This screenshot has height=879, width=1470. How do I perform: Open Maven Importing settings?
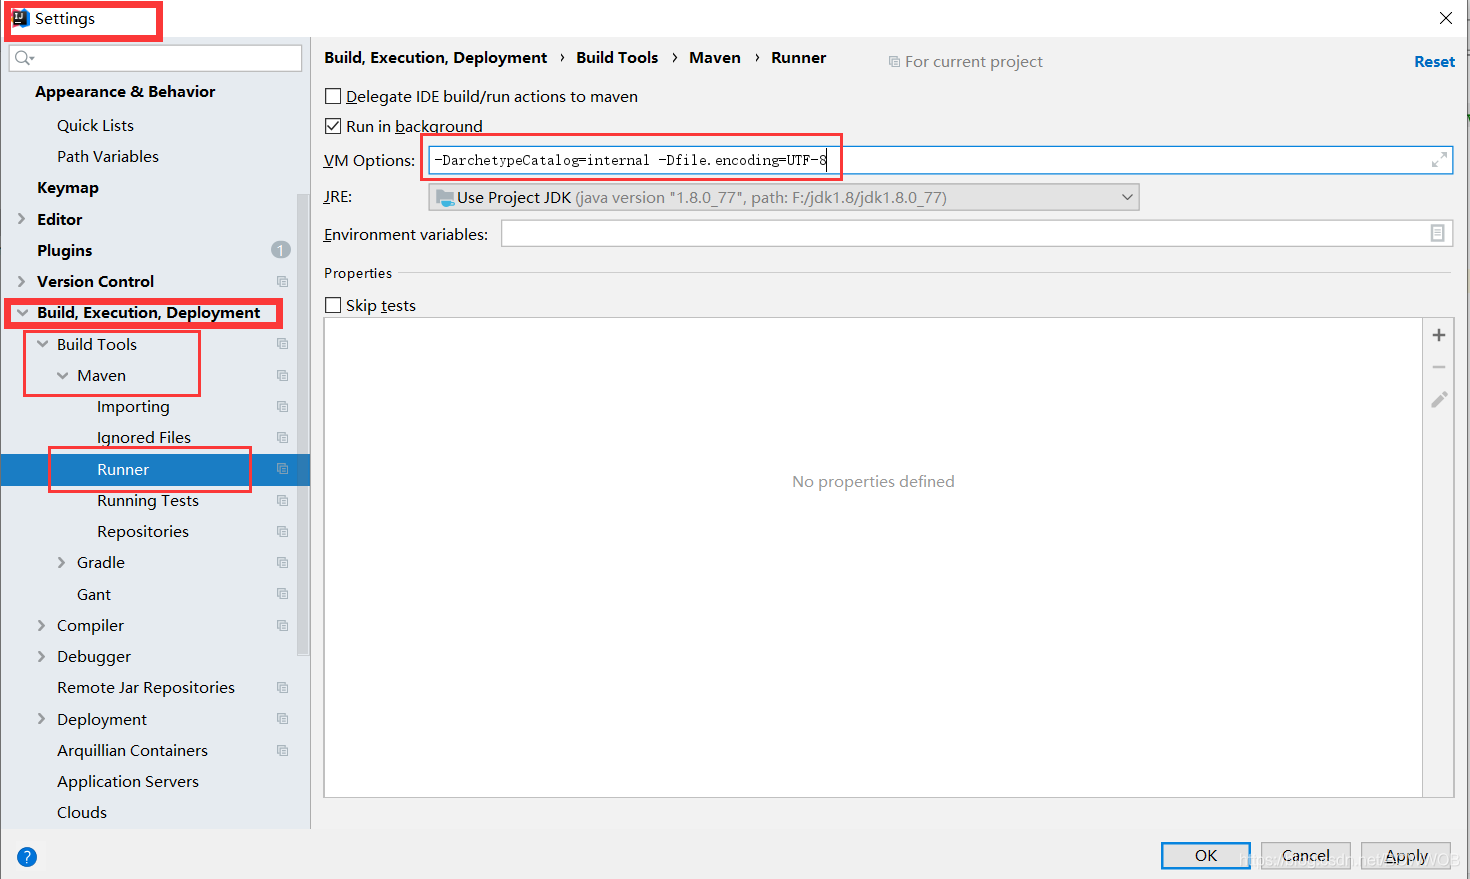coord(133,407)
